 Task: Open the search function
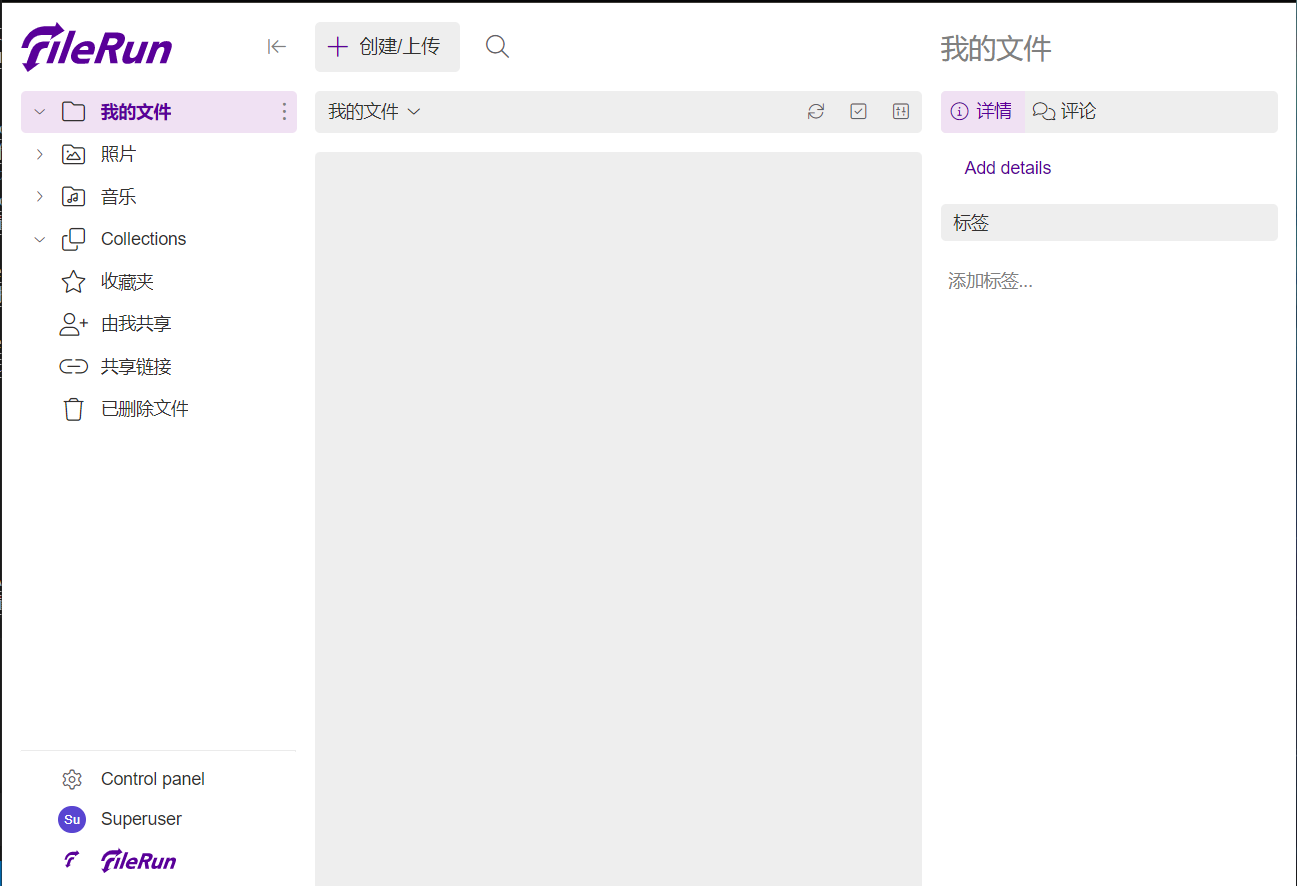(497, 46)
